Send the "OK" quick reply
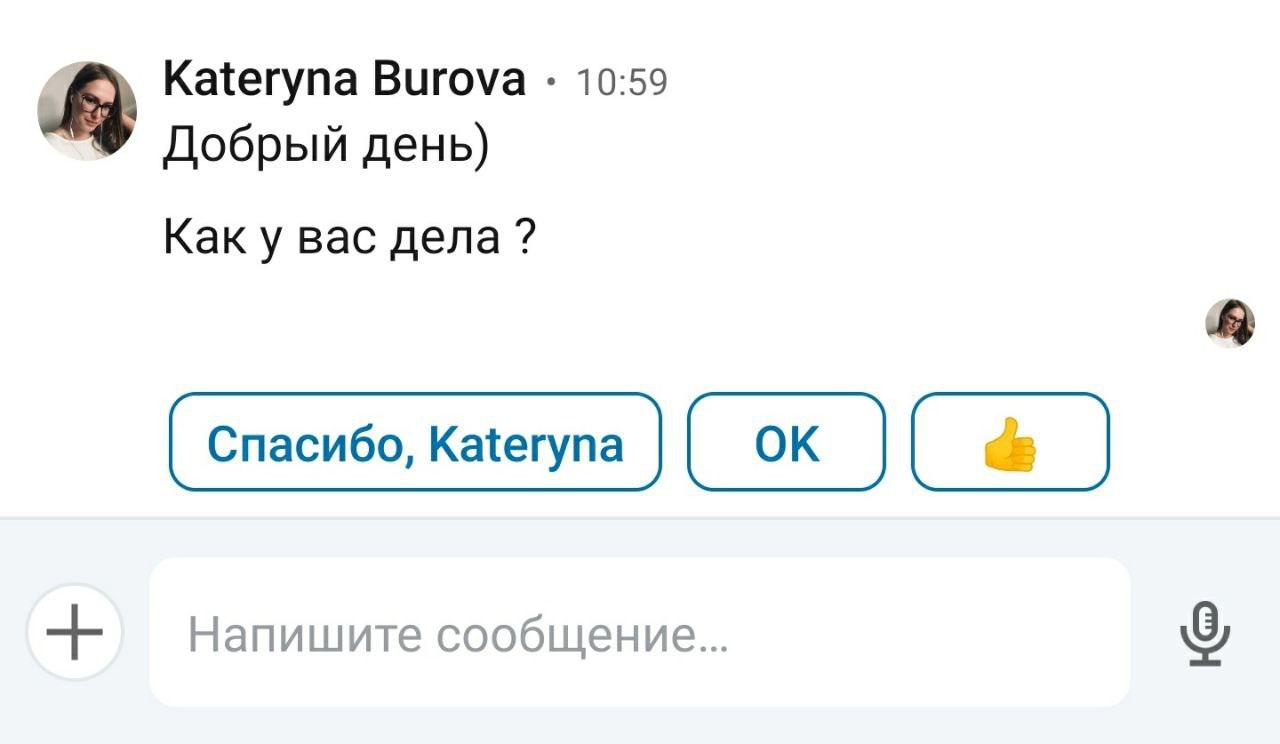1280x744 pixels. [786, 442]
